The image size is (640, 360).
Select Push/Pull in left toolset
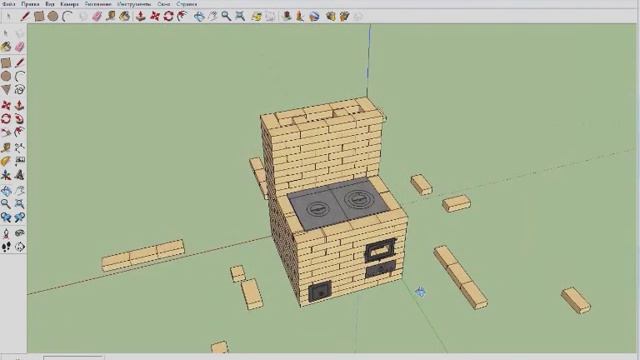tap(20, 105)
